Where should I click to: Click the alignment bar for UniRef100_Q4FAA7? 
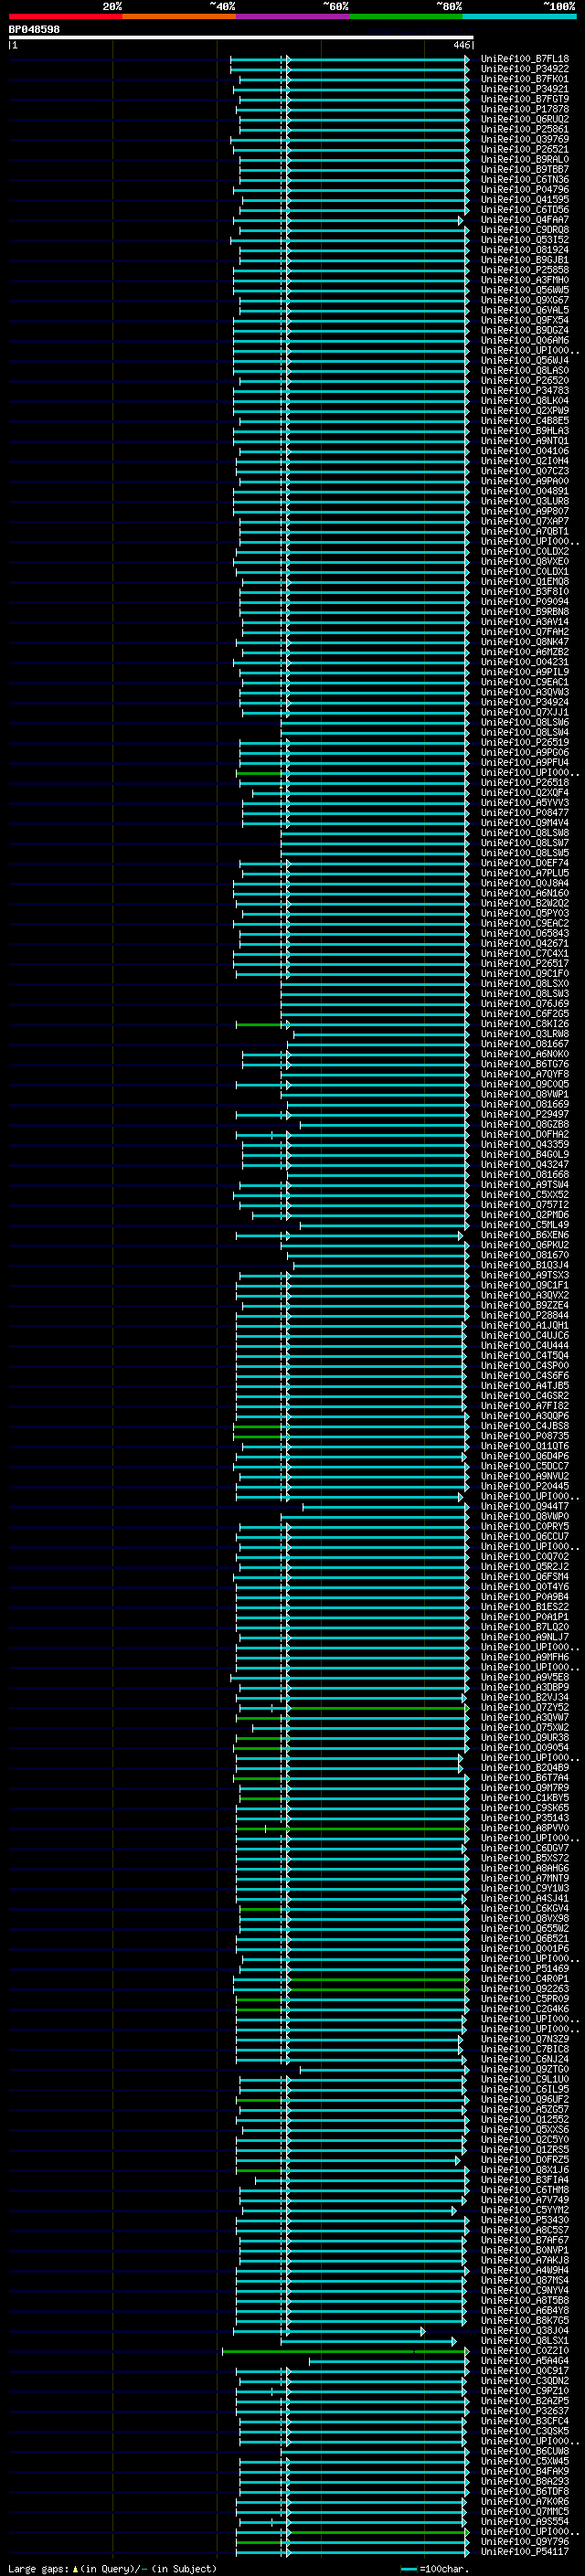click(348, 220)
